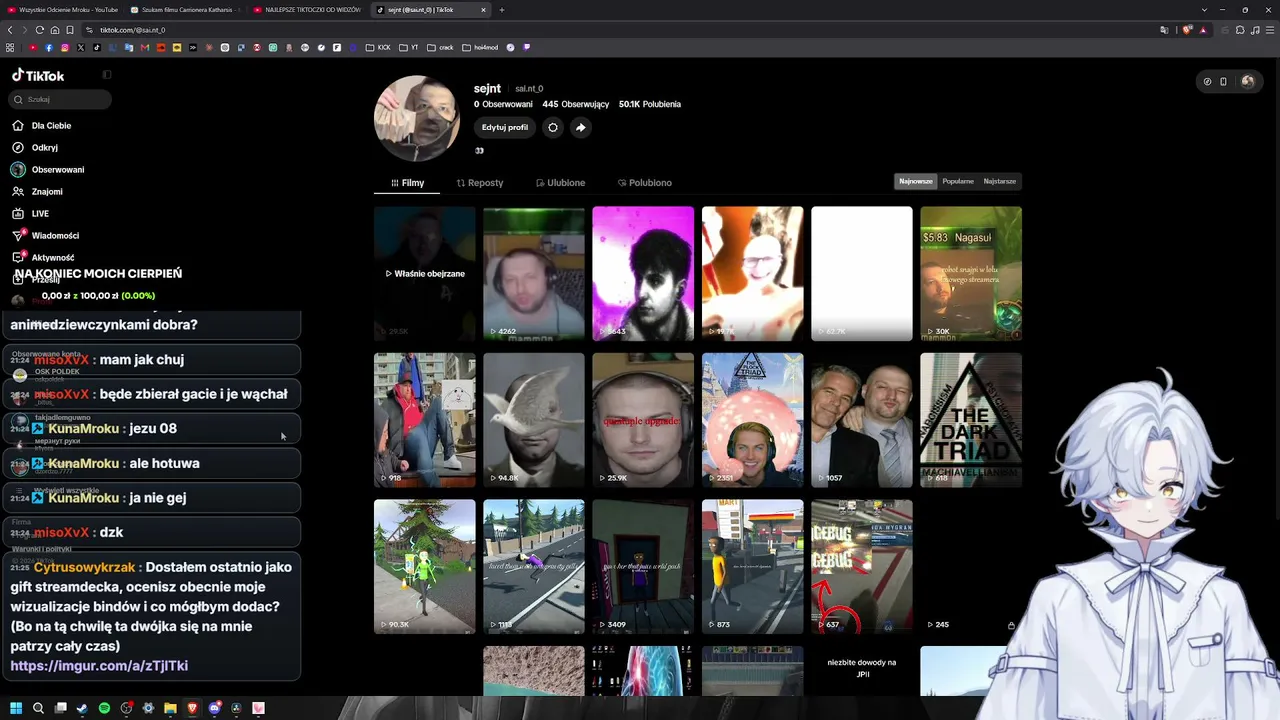The image size is (1280, 720).
Task: Click the TikTok top-right phone app icon
Action: [x=1223, y=82]
